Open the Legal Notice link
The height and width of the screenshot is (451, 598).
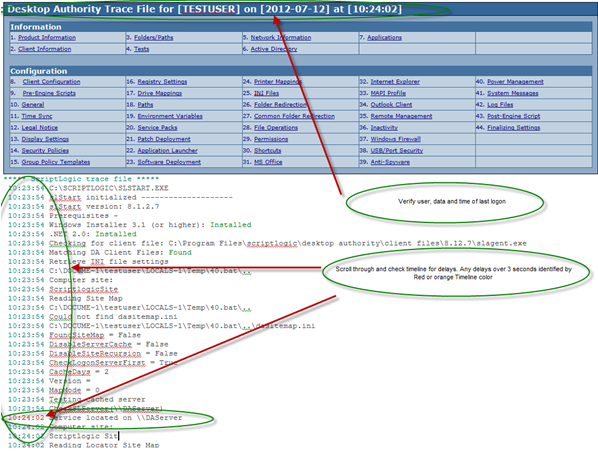(x=40, y=127)
